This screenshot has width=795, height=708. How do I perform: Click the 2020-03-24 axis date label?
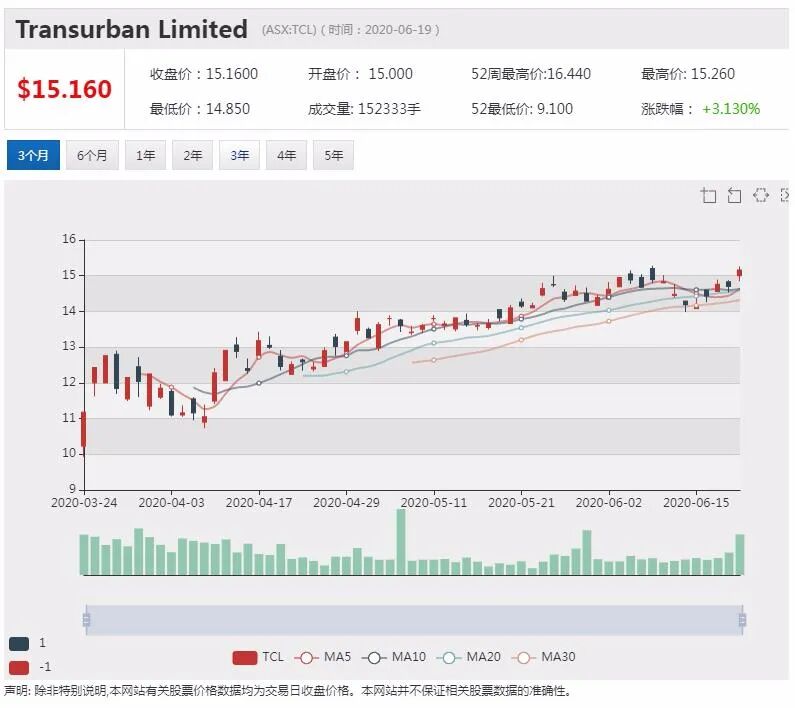tap(84, 503)
